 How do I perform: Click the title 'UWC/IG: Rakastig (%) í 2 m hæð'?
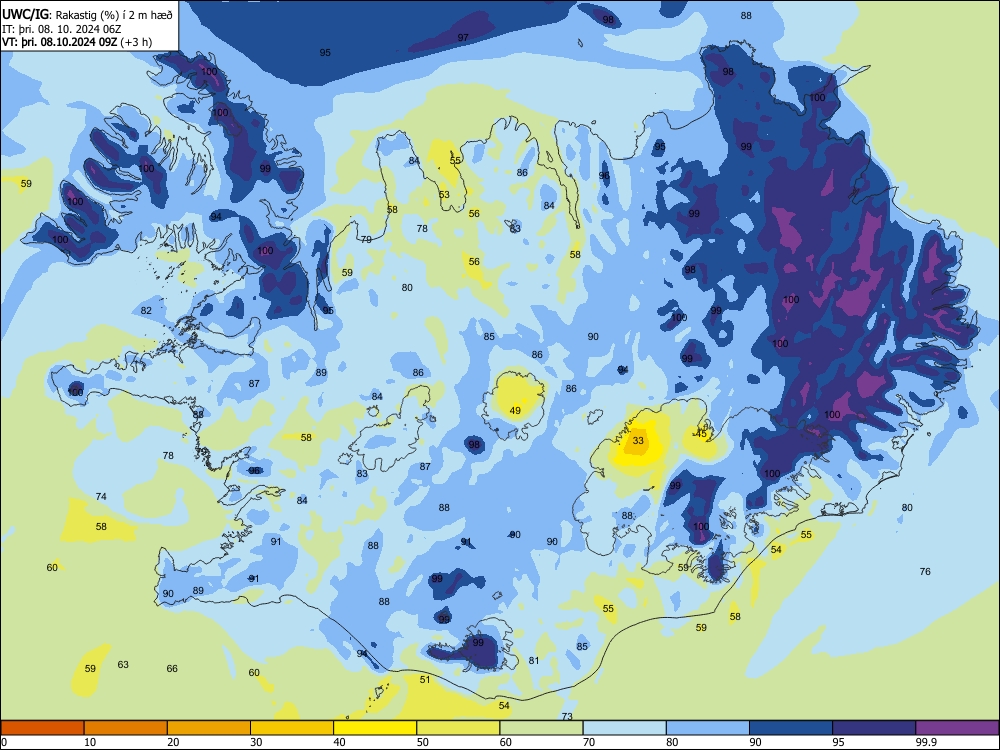coord(87,14)
